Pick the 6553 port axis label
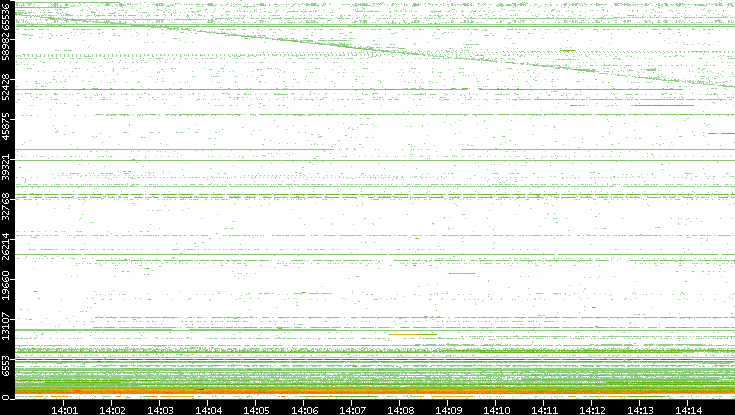 [6, 365]
